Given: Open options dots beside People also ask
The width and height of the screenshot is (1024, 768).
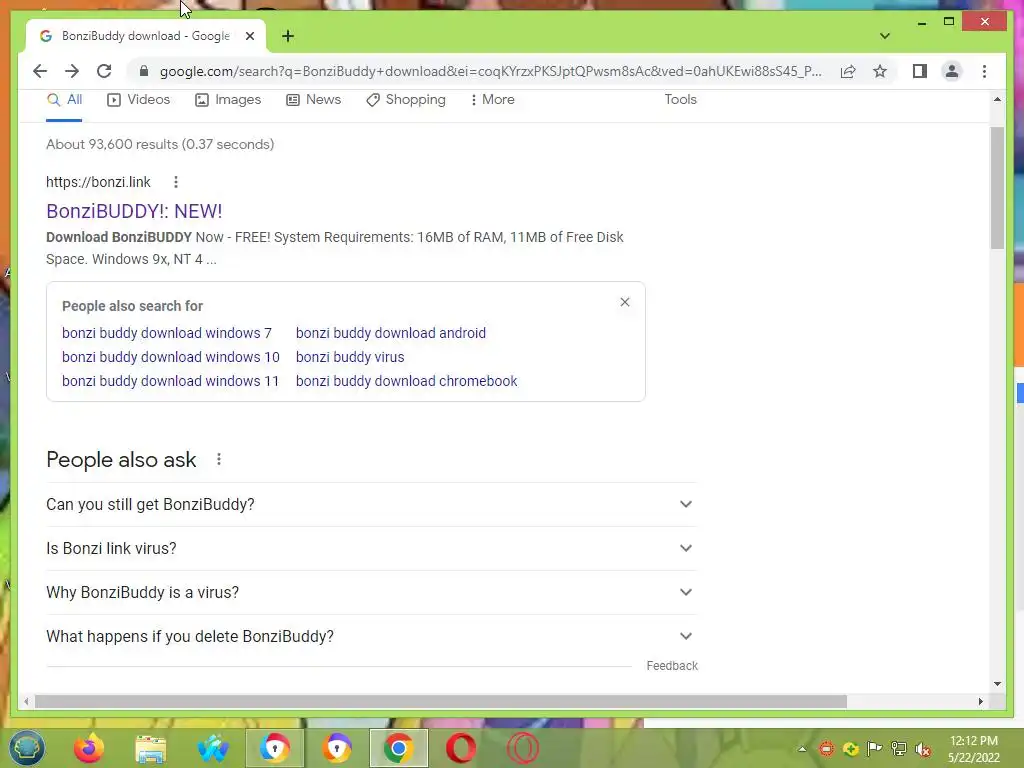Looking at the screenshot, I should 219,460.
